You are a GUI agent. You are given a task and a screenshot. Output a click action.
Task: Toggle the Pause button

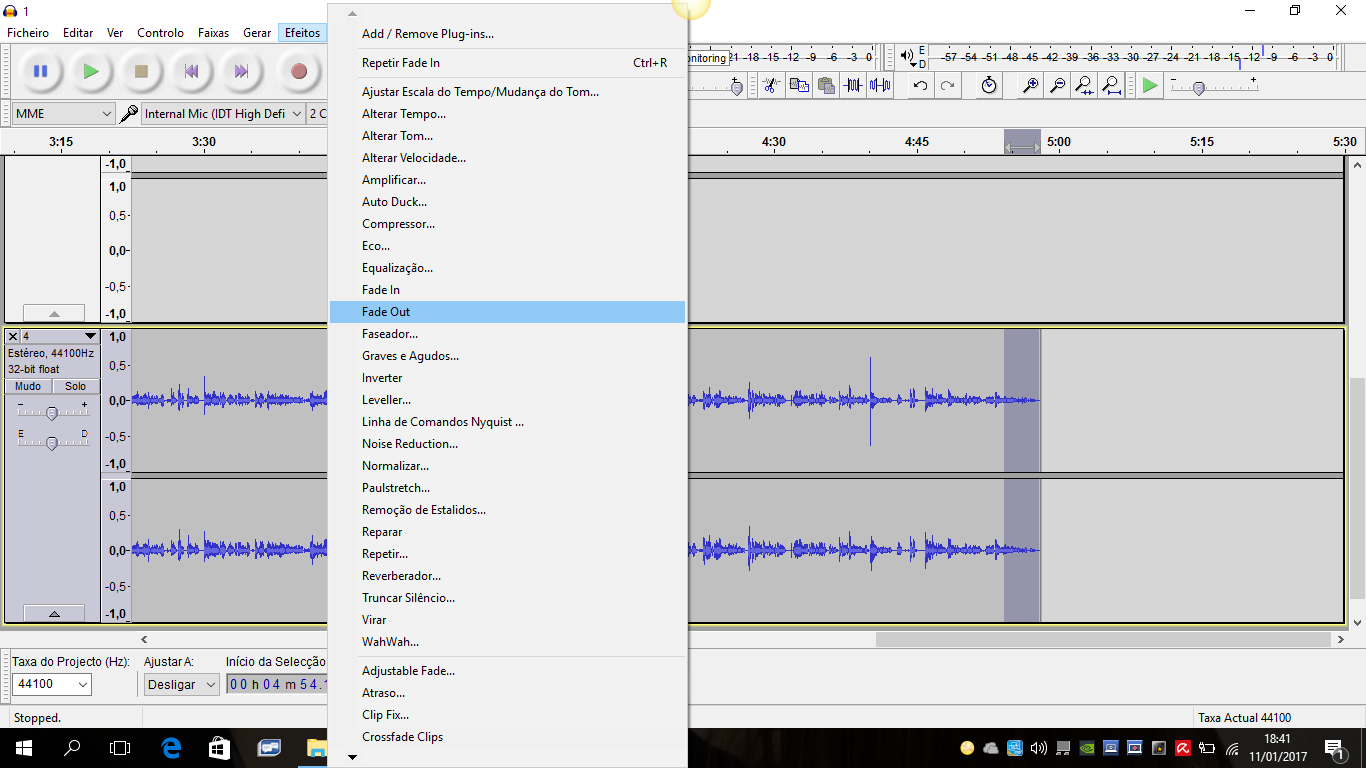(40, 71)
